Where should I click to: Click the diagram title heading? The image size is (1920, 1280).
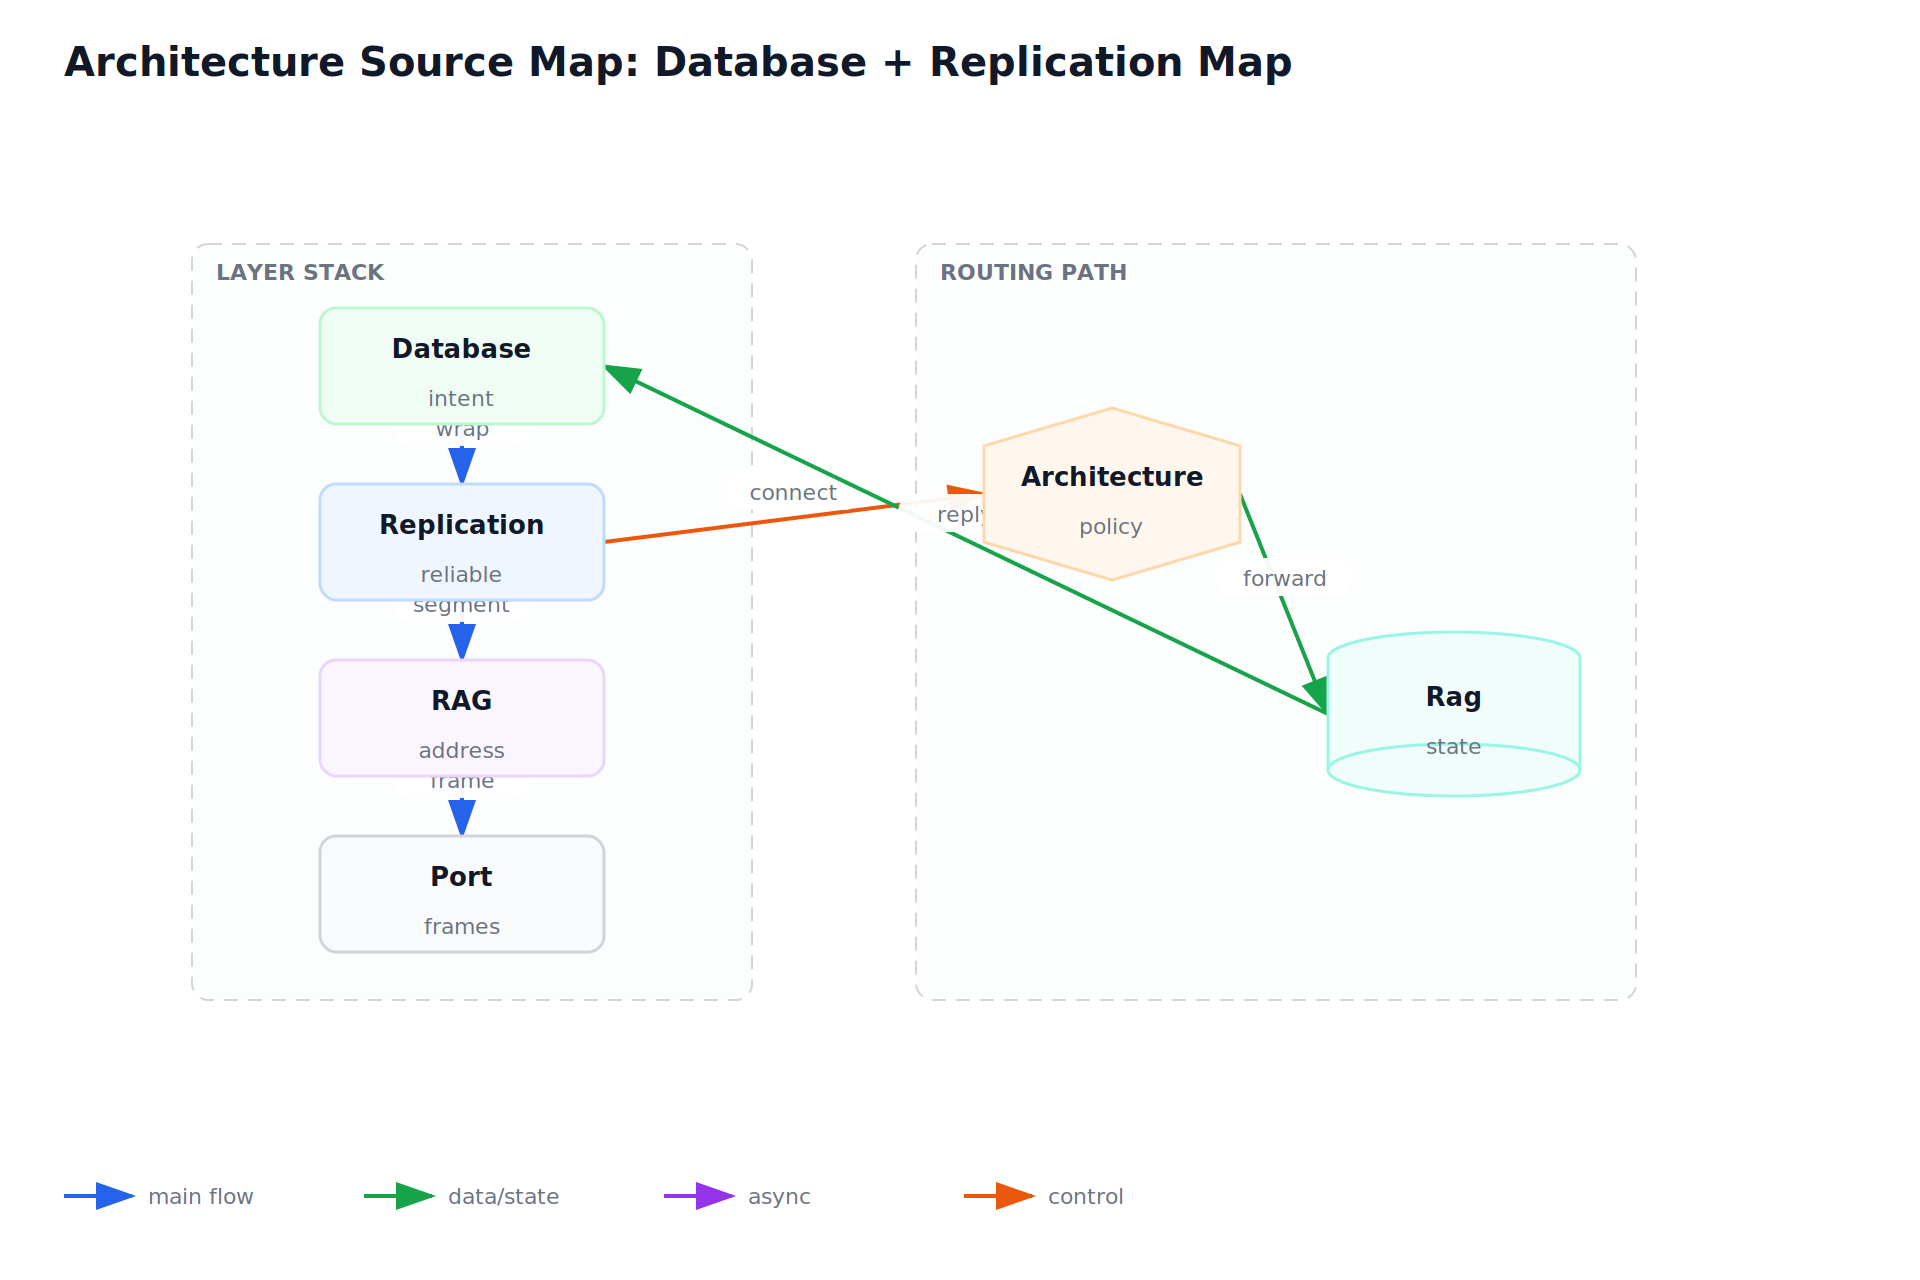pyautogui.click(x=678, y=62)
